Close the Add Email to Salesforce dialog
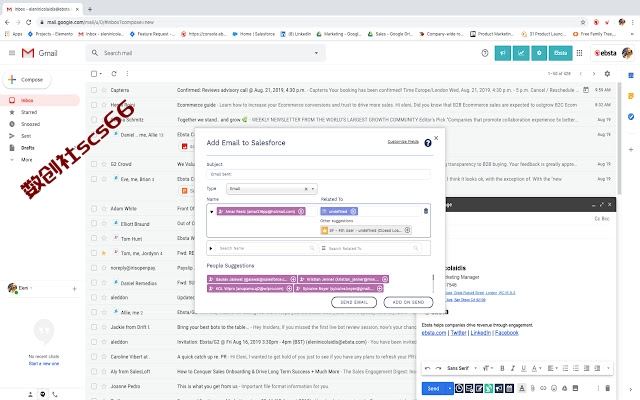 coord(436,138)
